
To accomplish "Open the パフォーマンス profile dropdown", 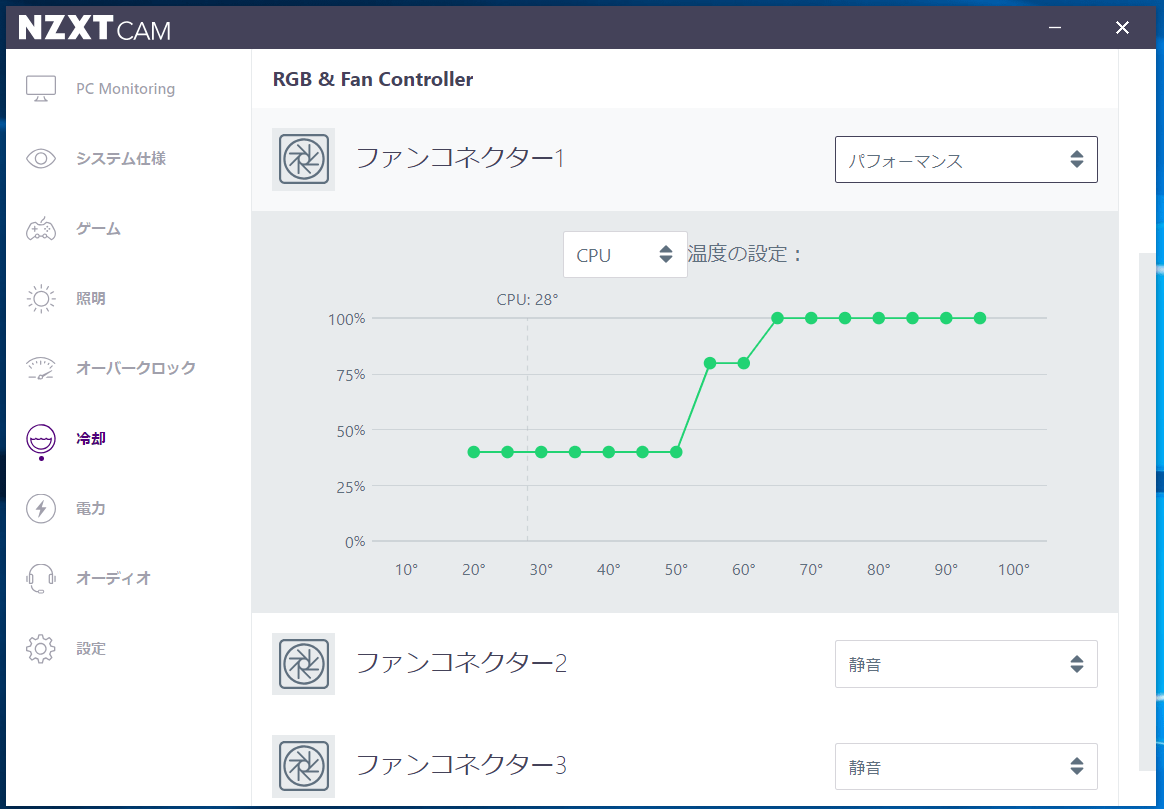I will pyautogui.click(x=966, y=160).
